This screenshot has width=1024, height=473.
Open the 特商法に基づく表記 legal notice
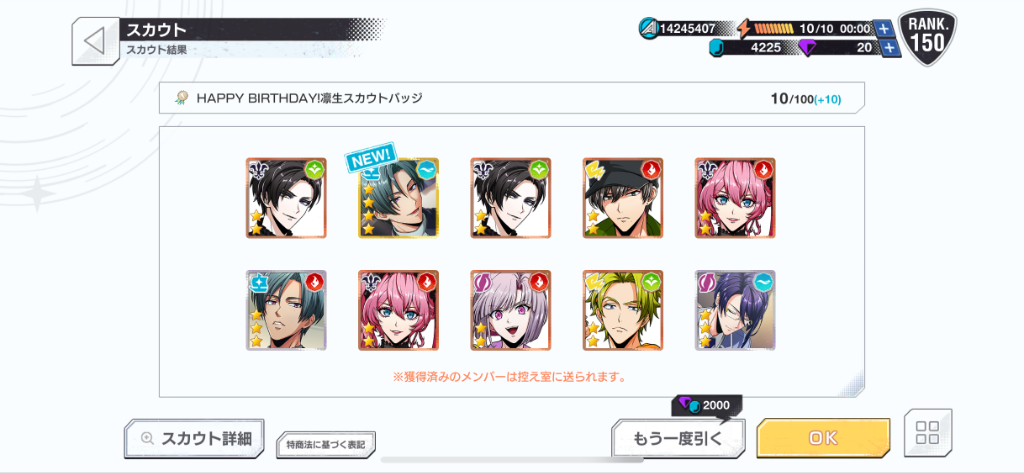click(326, 445)
